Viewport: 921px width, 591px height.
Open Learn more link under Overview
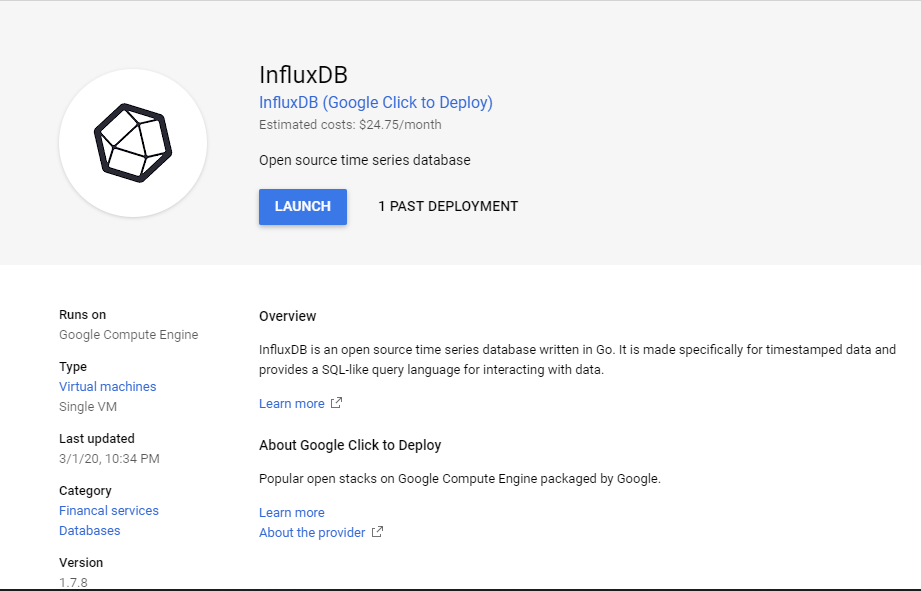tap(292, 404)
